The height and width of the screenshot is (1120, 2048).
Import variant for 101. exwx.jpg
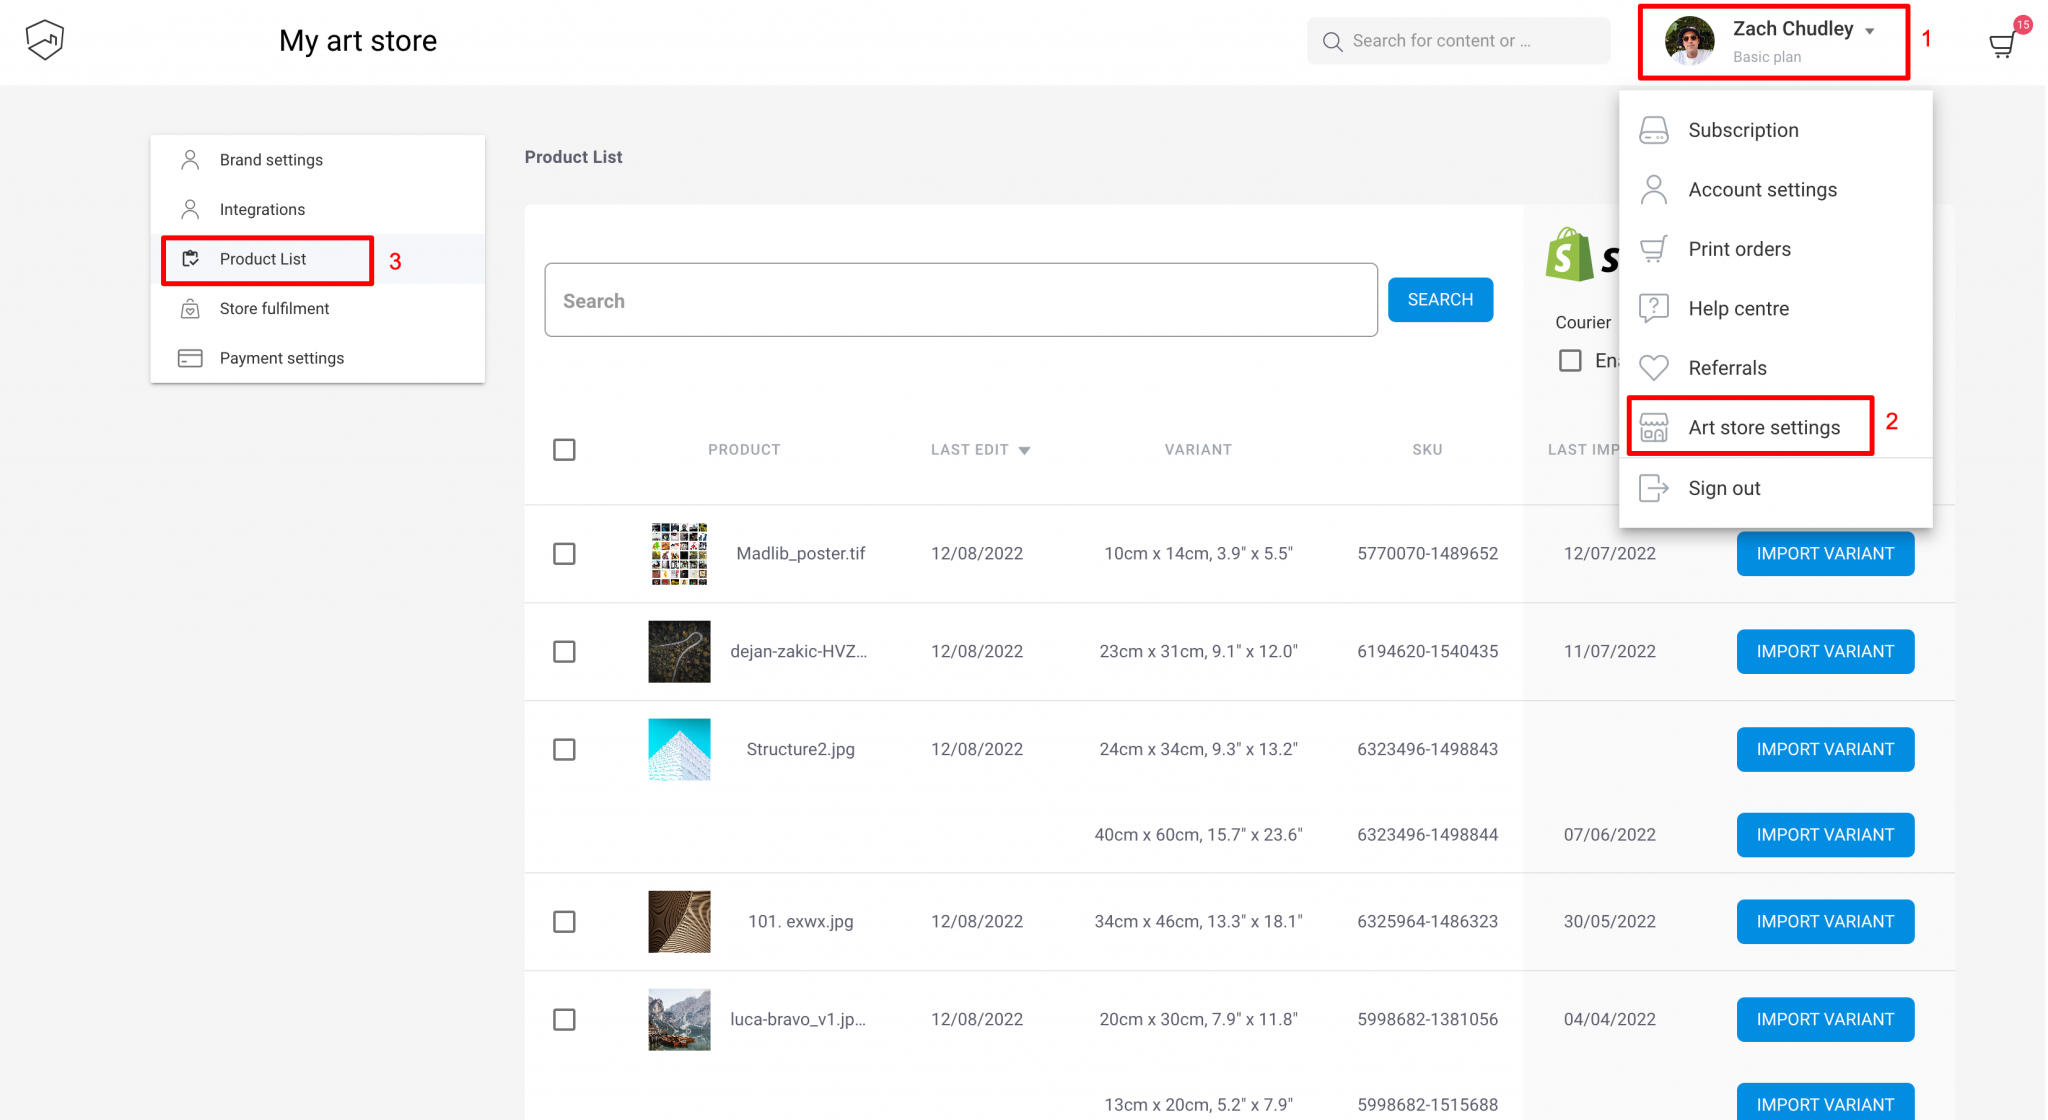(1824, 922)
